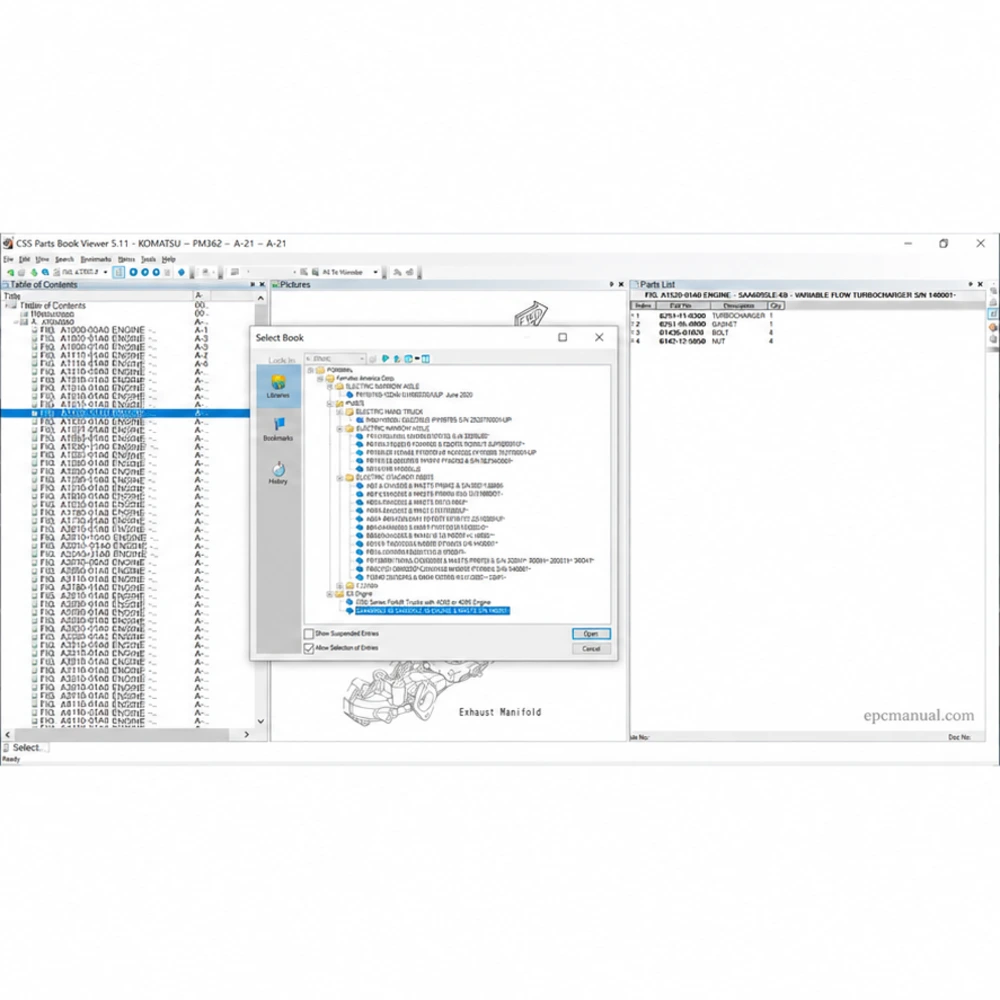Open the Help menu
This screenshot has height=1000, width=1000.
click(x=168, y=260)
